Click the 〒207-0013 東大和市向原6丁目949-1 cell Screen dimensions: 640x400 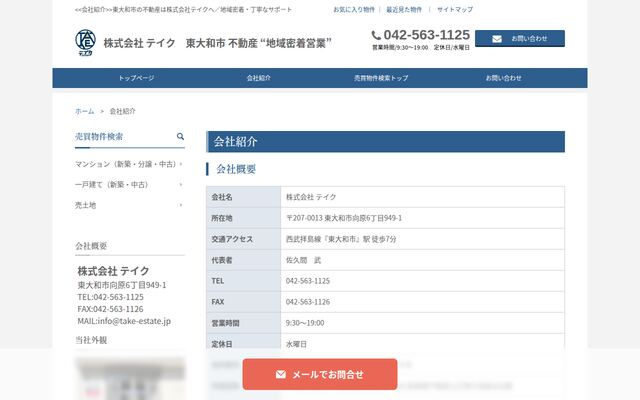click(x=422, y=218)
